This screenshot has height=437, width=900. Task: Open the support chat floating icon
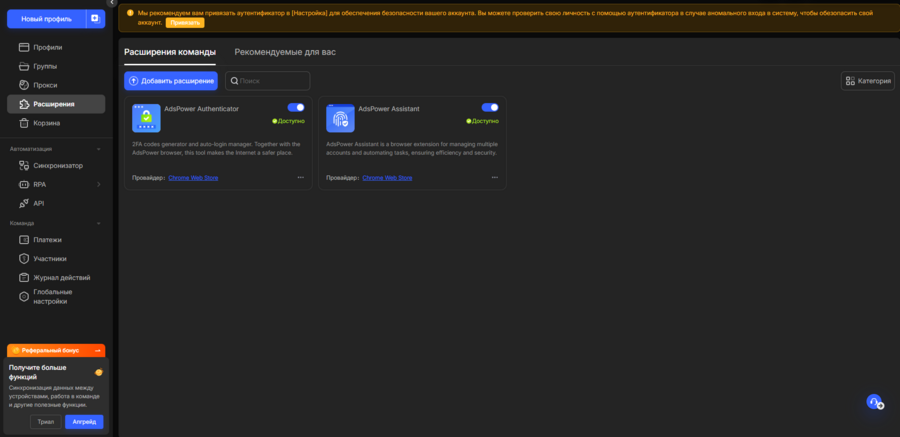874,402
